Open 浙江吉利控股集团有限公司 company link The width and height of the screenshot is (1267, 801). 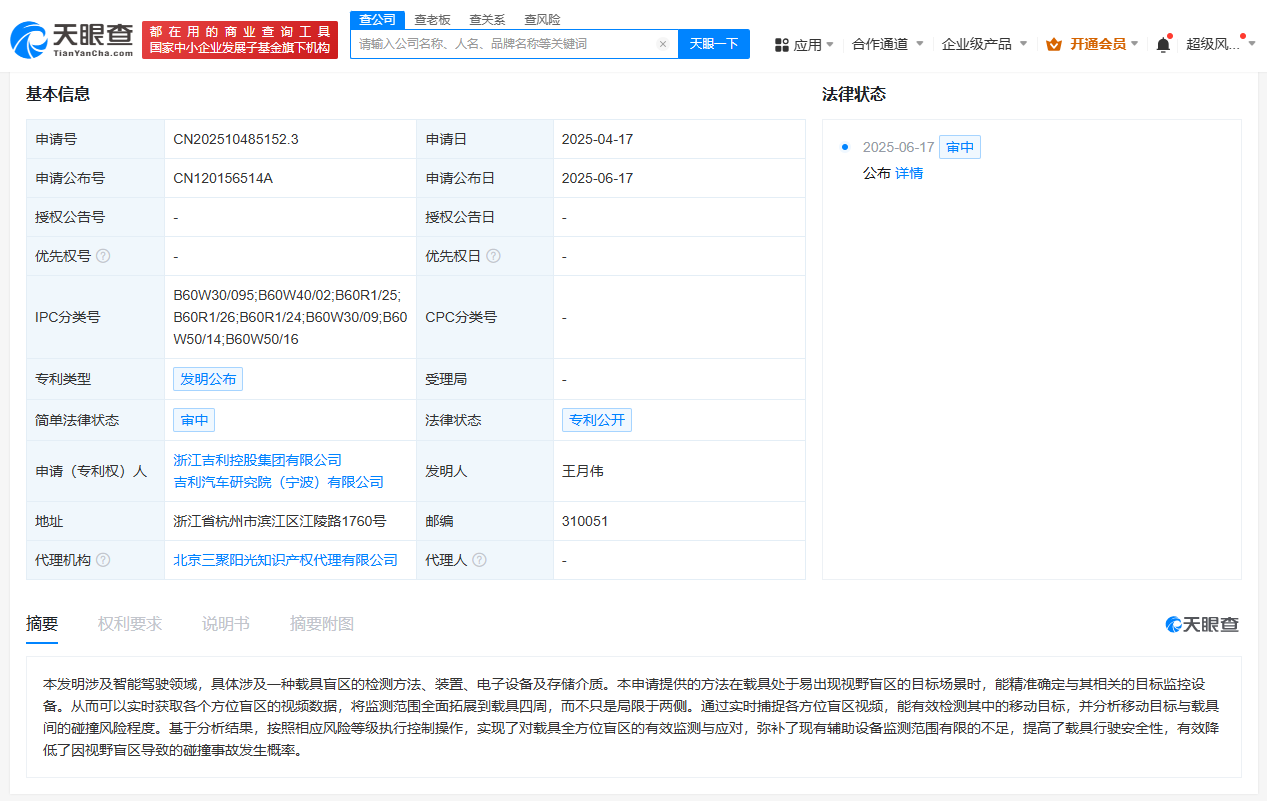(258, 460)
